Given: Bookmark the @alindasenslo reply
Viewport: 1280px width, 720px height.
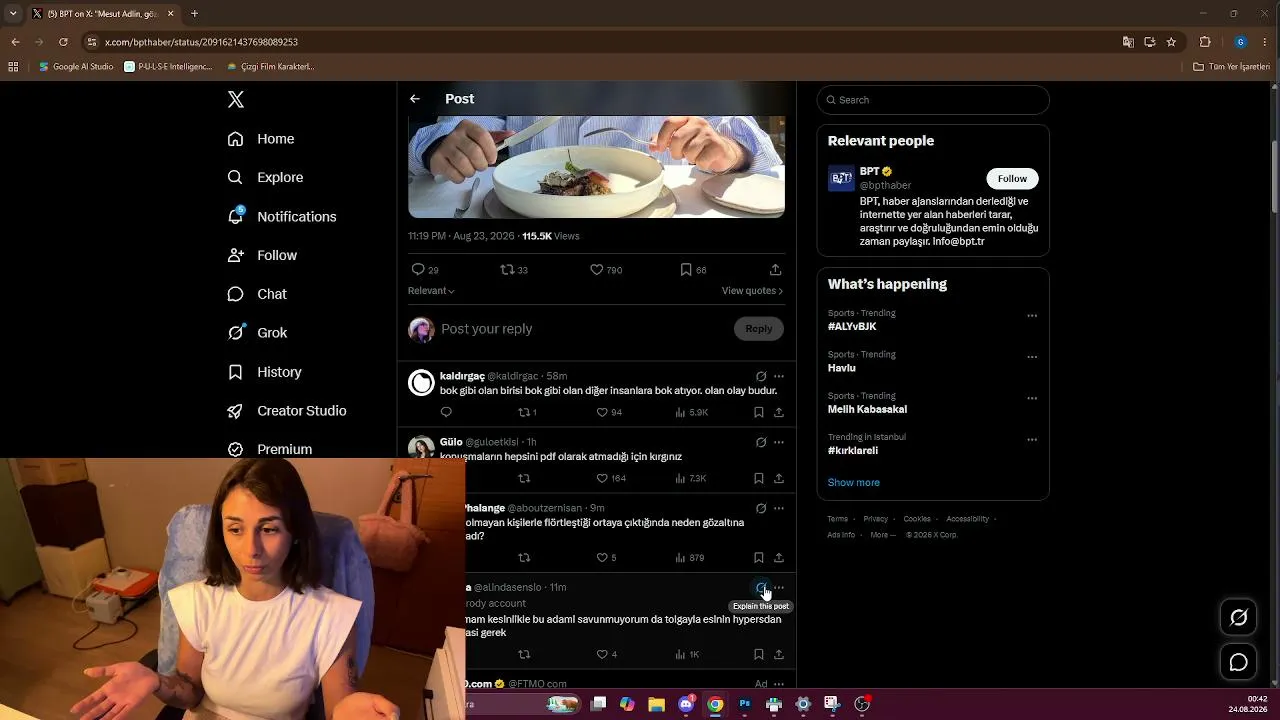Looking at the screenshot, I should point(759,654).
